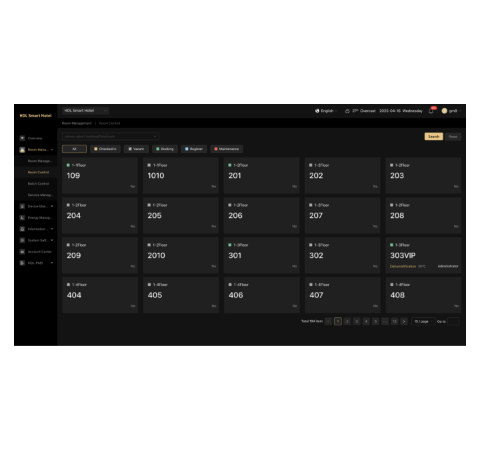Open room 303VIP card
The image size is (480, 450).
423,256
